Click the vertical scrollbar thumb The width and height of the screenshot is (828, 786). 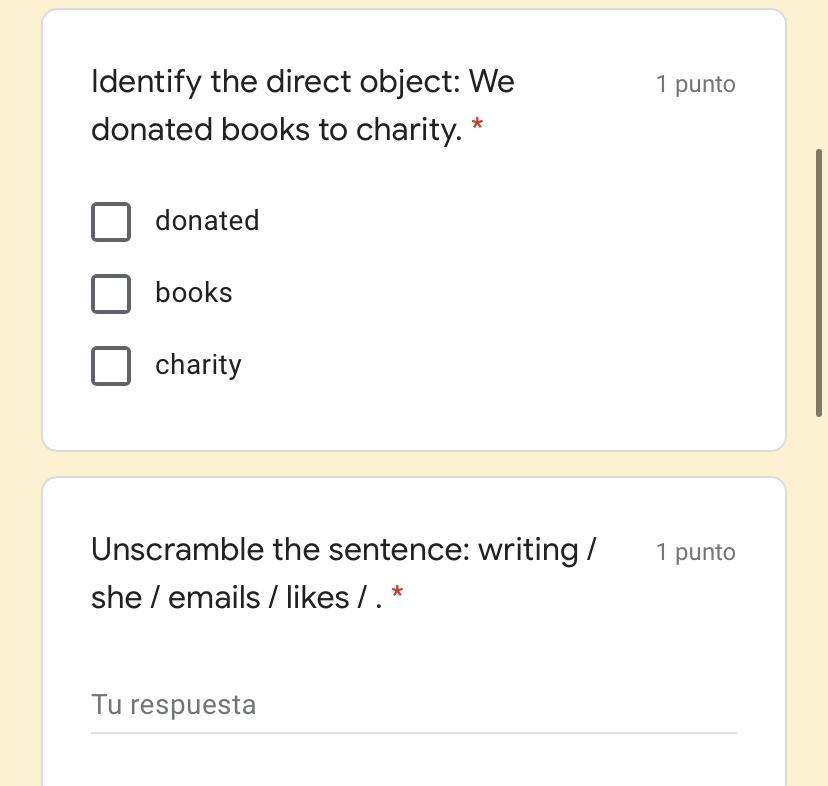pos(820,282)
